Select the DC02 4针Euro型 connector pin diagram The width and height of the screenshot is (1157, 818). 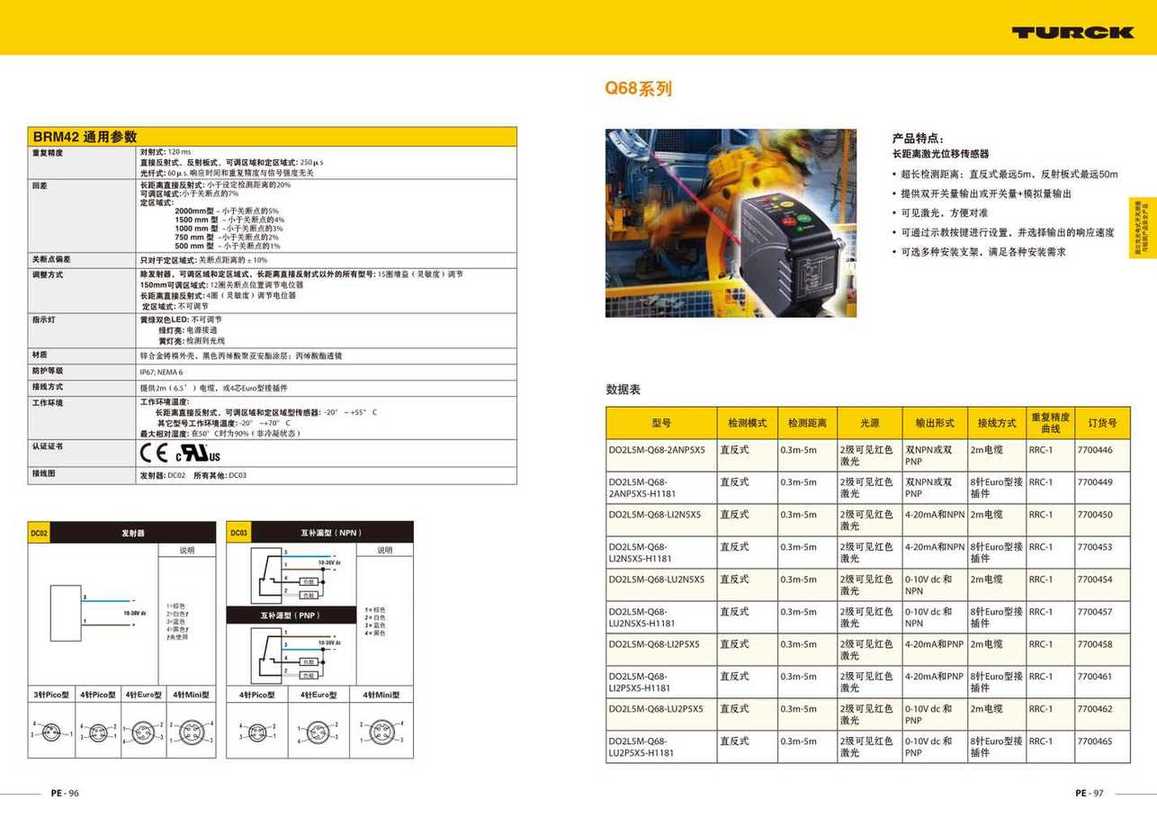tap(143, 732)
